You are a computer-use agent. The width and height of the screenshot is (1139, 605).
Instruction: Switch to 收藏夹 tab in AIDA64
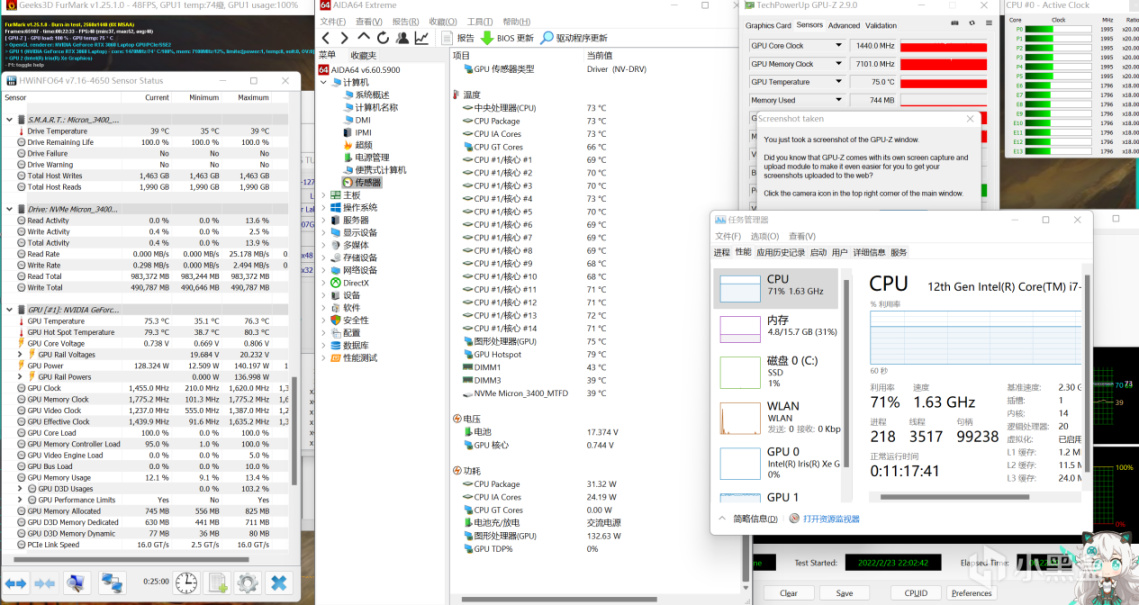click(x=363, y=55)
